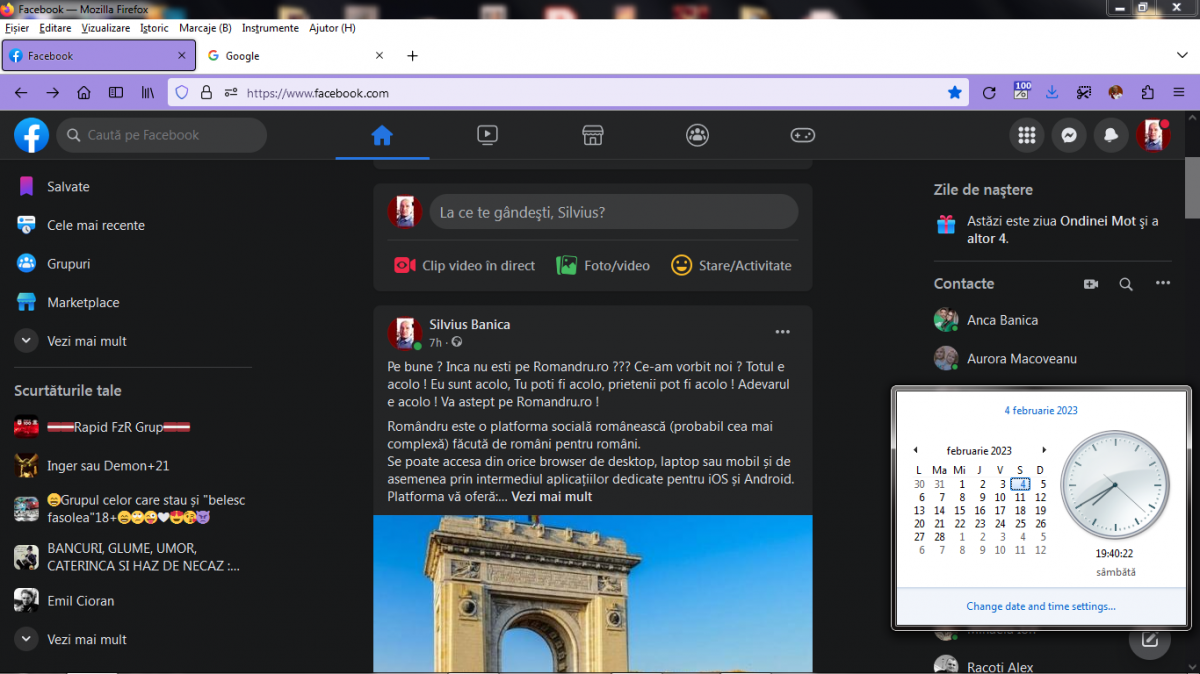Expand 'Vezi mai mult' under shortcuts list
This screenshot has width=1200, height=674.
(86, 639)
